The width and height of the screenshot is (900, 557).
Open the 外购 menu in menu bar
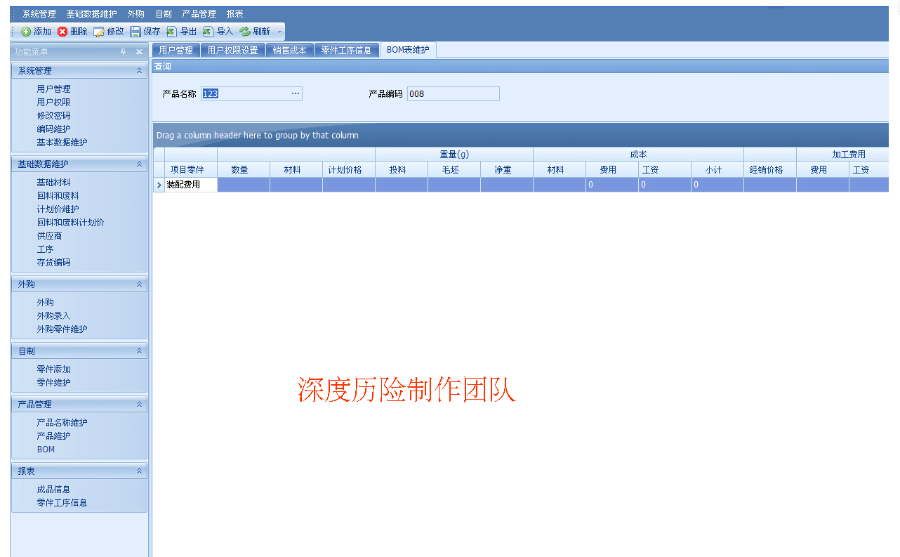[135, 14]
